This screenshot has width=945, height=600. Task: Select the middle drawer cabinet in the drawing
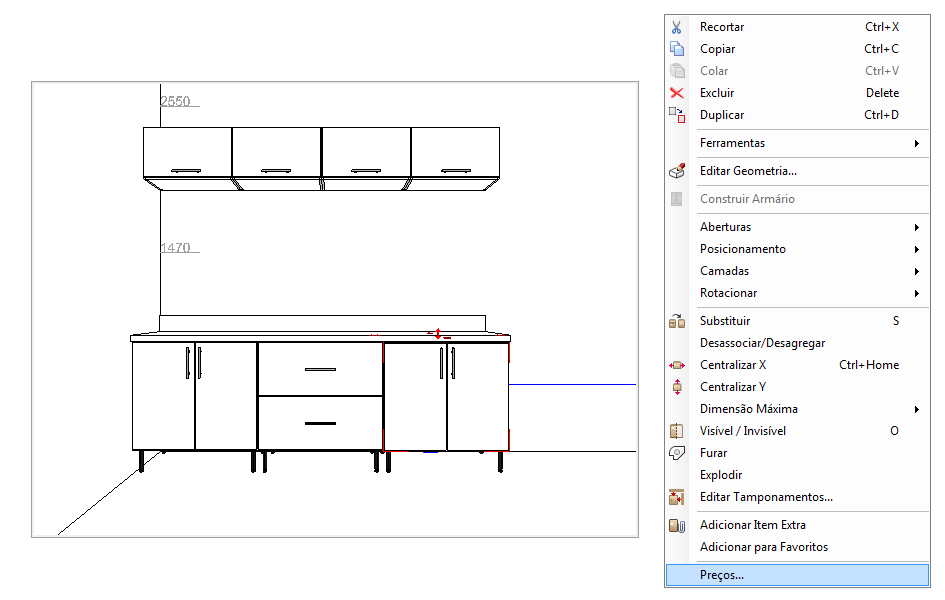point(320,396)
